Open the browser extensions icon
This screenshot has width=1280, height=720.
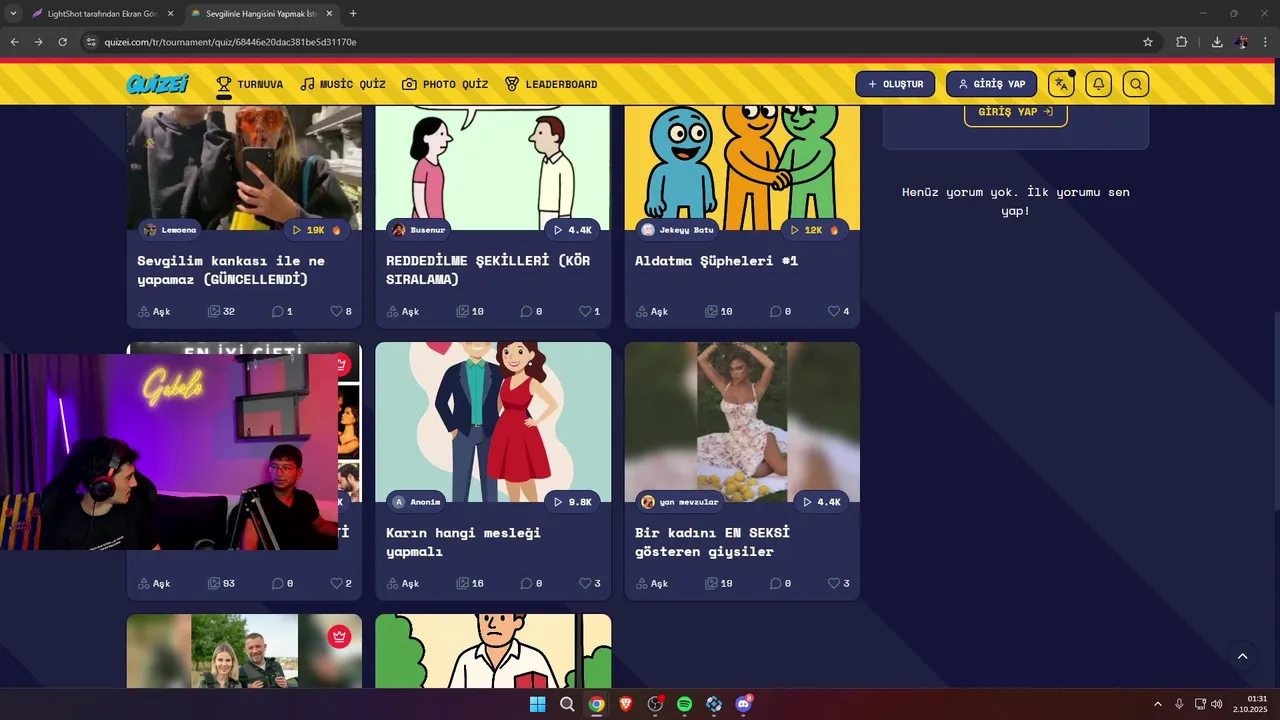[x=1182, y=42]
